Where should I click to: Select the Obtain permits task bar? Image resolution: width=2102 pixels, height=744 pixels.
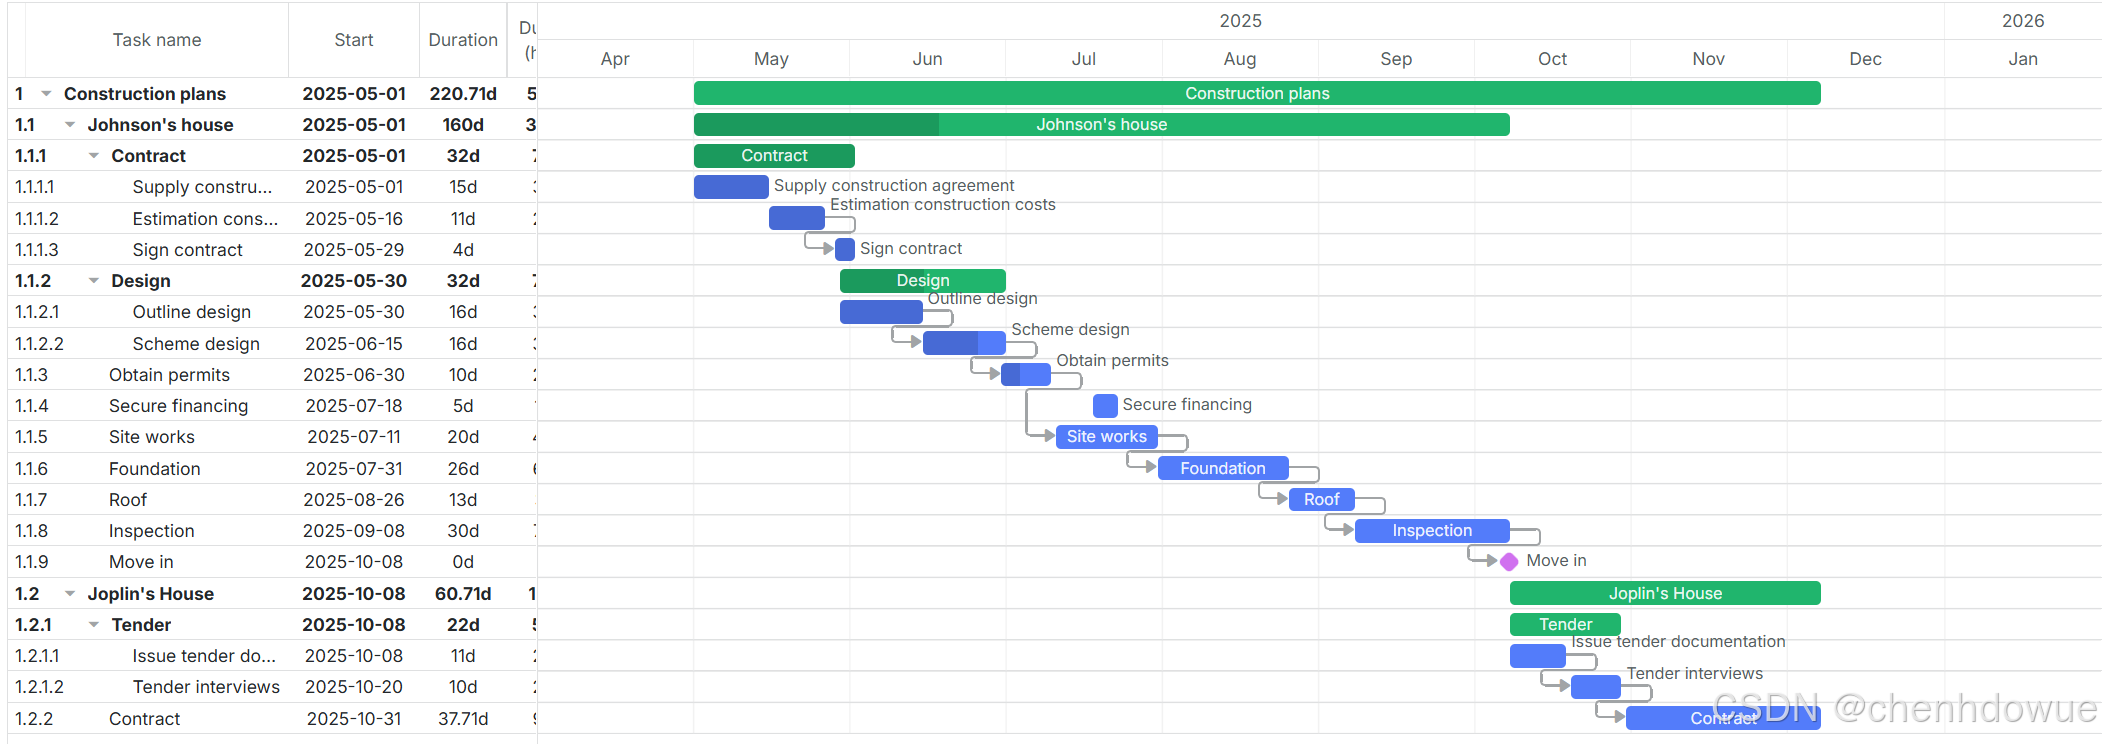tap(1026, 374)
